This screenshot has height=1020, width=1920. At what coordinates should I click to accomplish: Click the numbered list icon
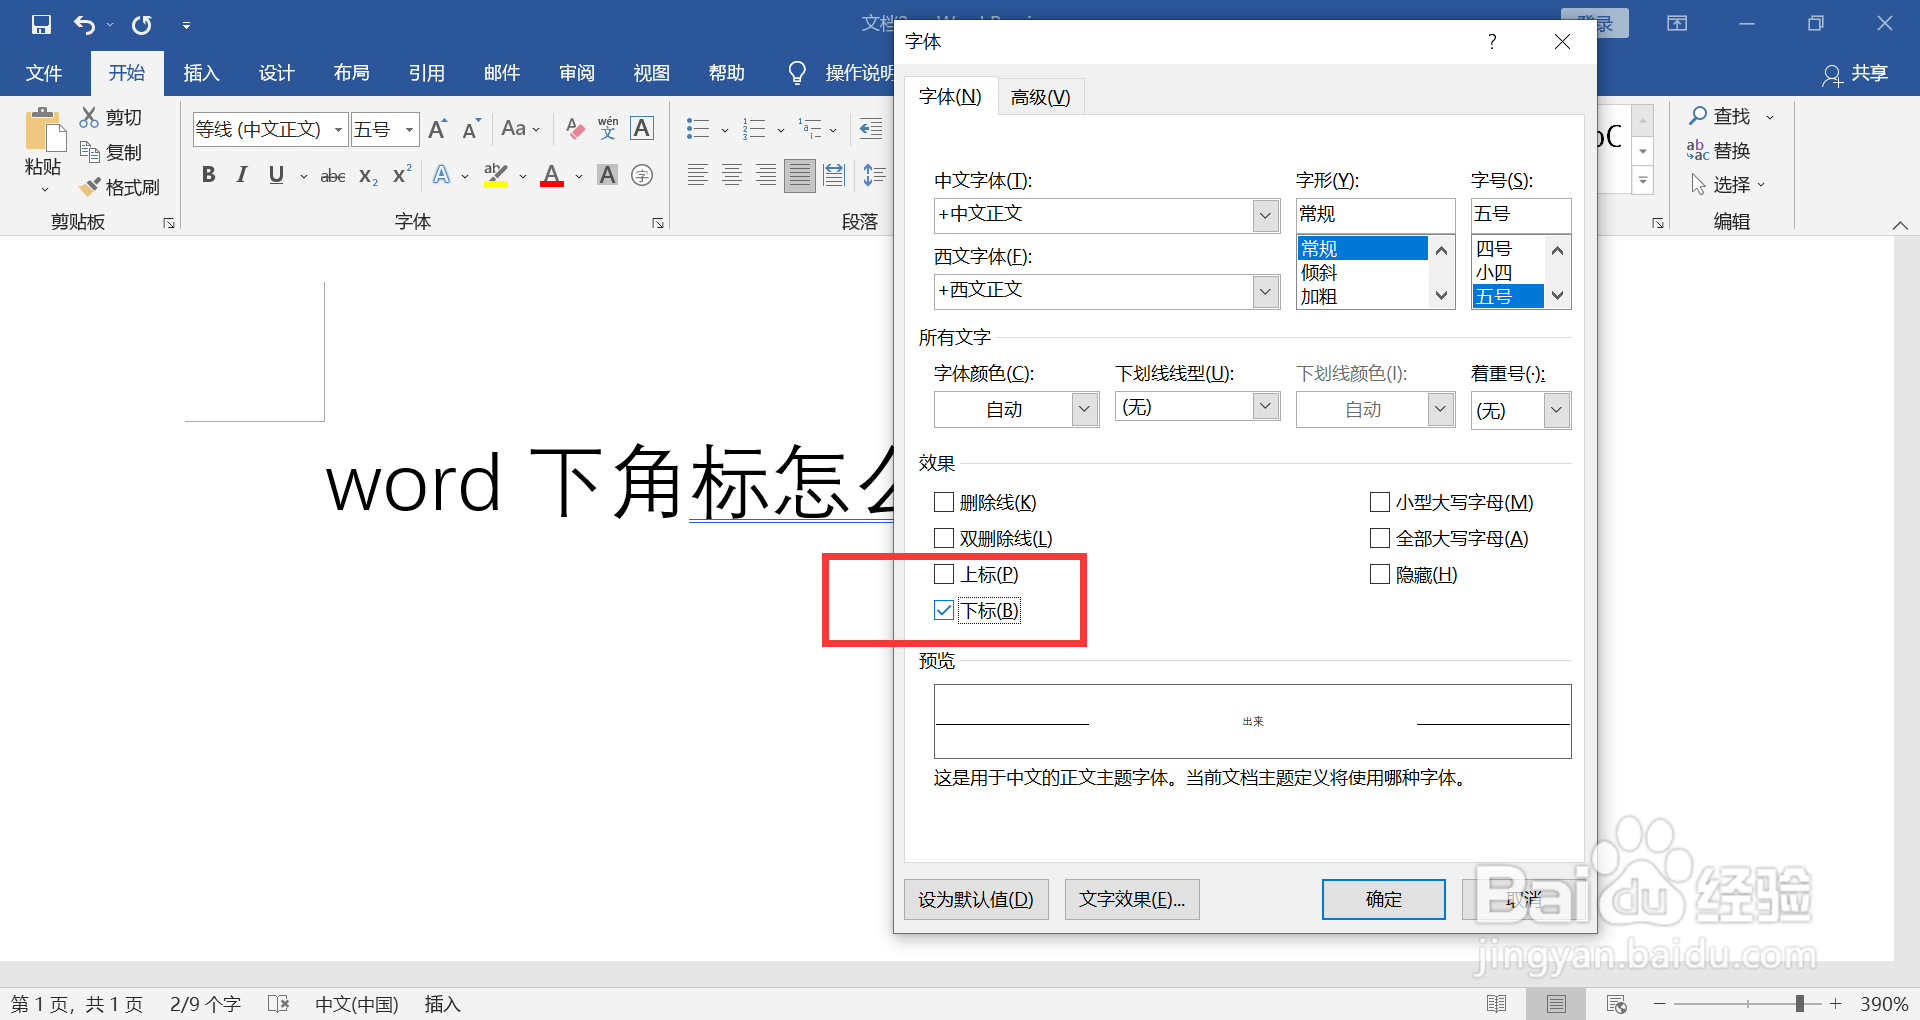pos(754,128)
